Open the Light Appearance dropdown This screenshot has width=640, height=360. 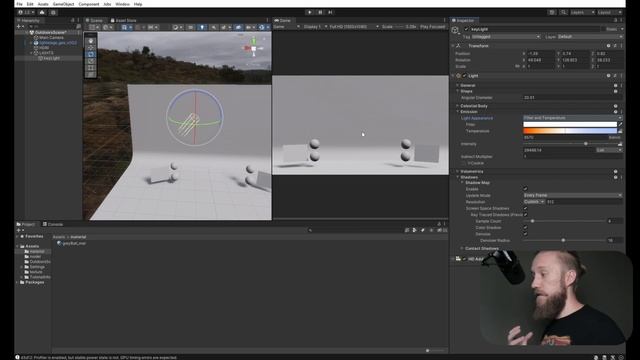[x=573, y=118]
